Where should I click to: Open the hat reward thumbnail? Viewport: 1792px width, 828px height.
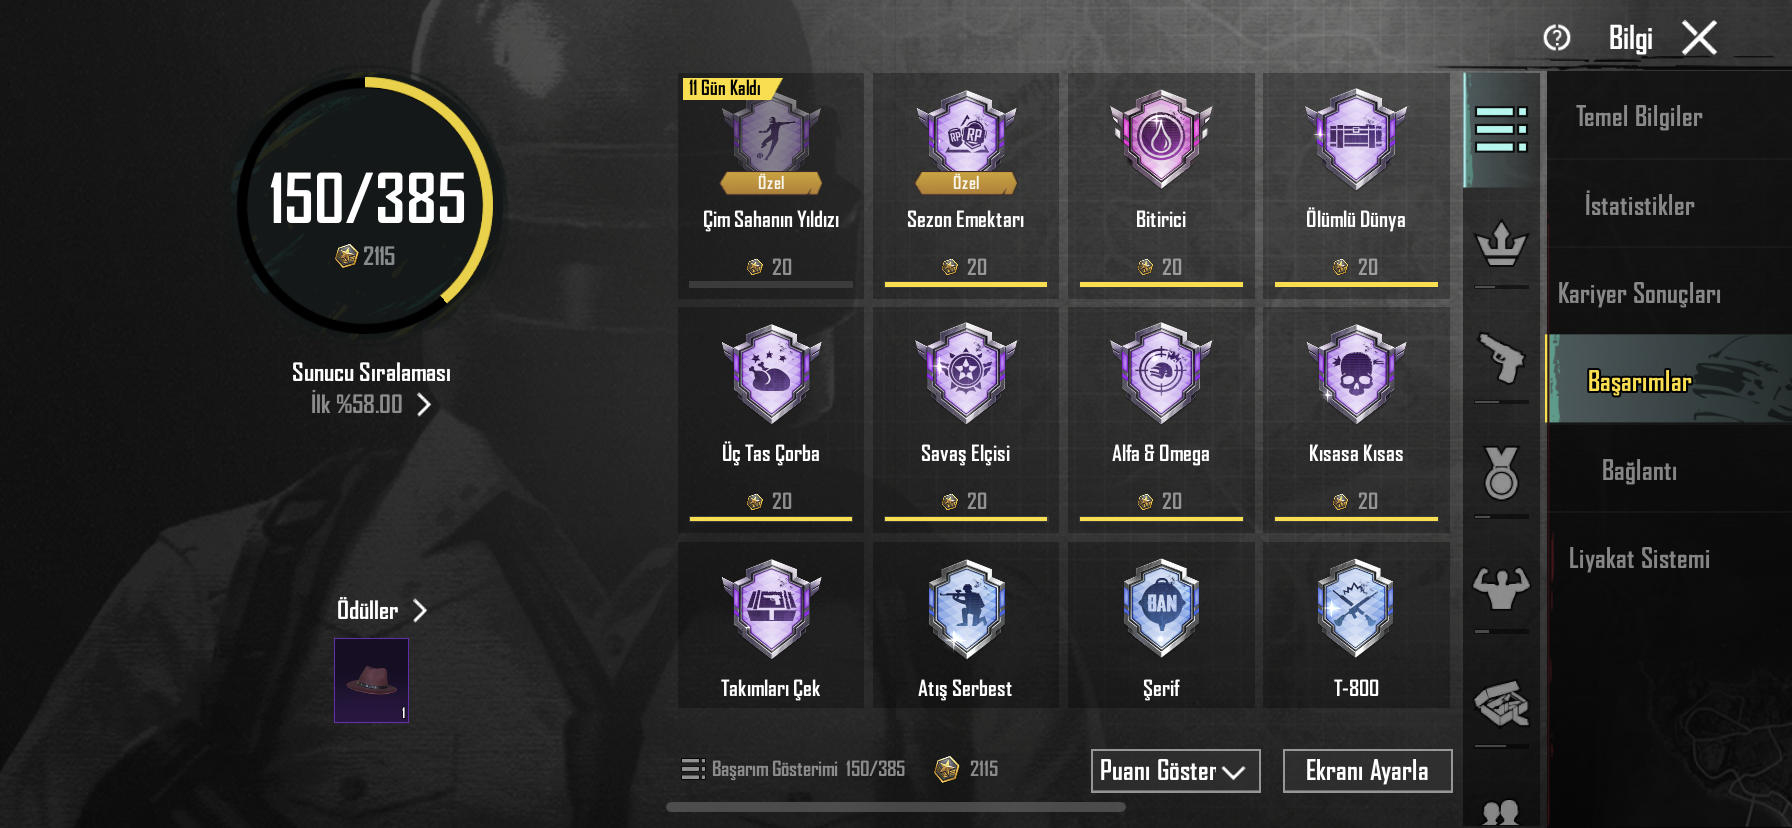371,680
